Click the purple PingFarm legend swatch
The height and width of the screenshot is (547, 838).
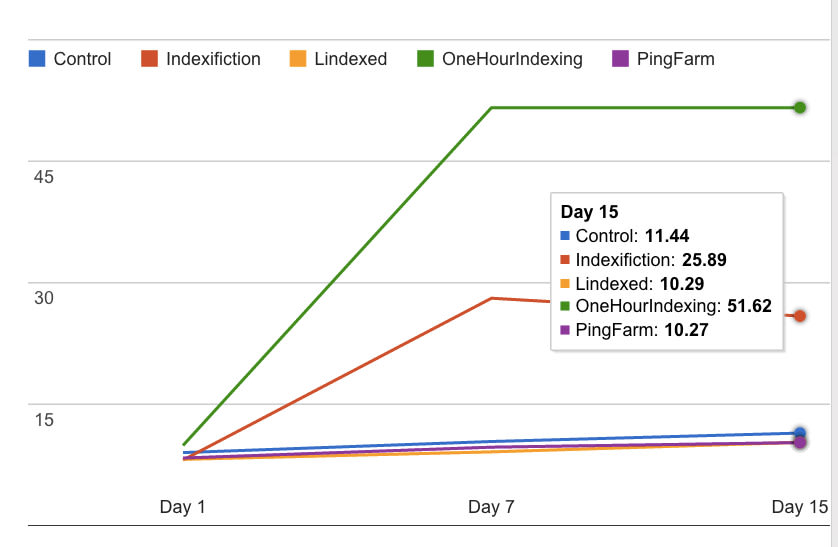(x=620, y=58)
